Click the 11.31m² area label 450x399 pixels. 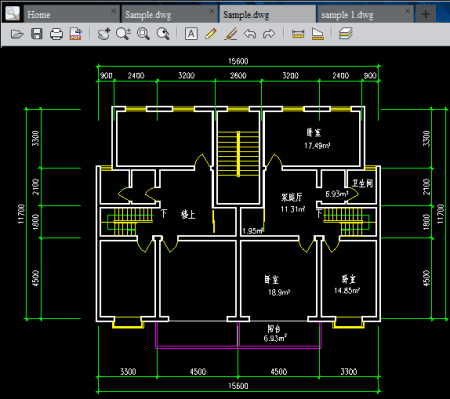(x=293, y=209)
